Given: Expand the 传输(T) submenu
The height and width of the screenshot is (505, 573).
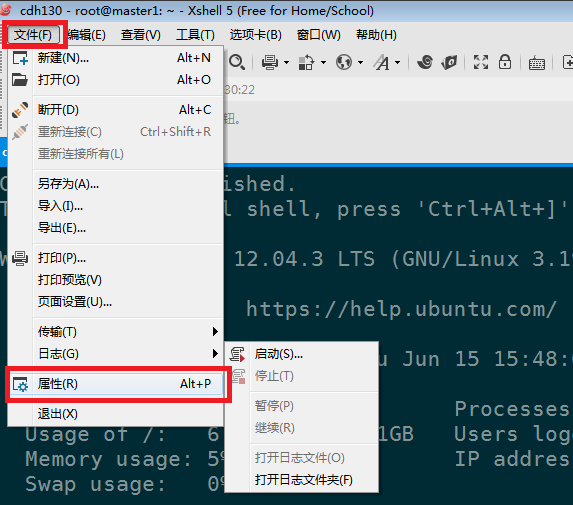Looking at the screenshot, I should point(115,332).
